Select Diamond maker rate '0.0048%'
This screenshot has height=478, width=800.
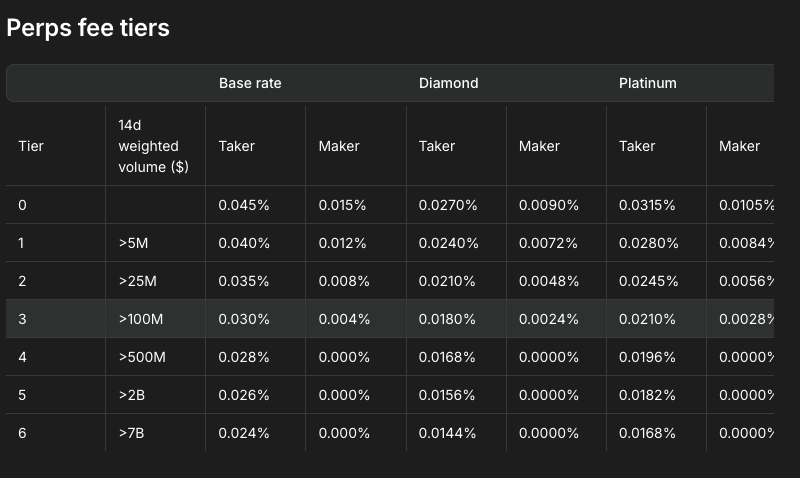(549, 281)
